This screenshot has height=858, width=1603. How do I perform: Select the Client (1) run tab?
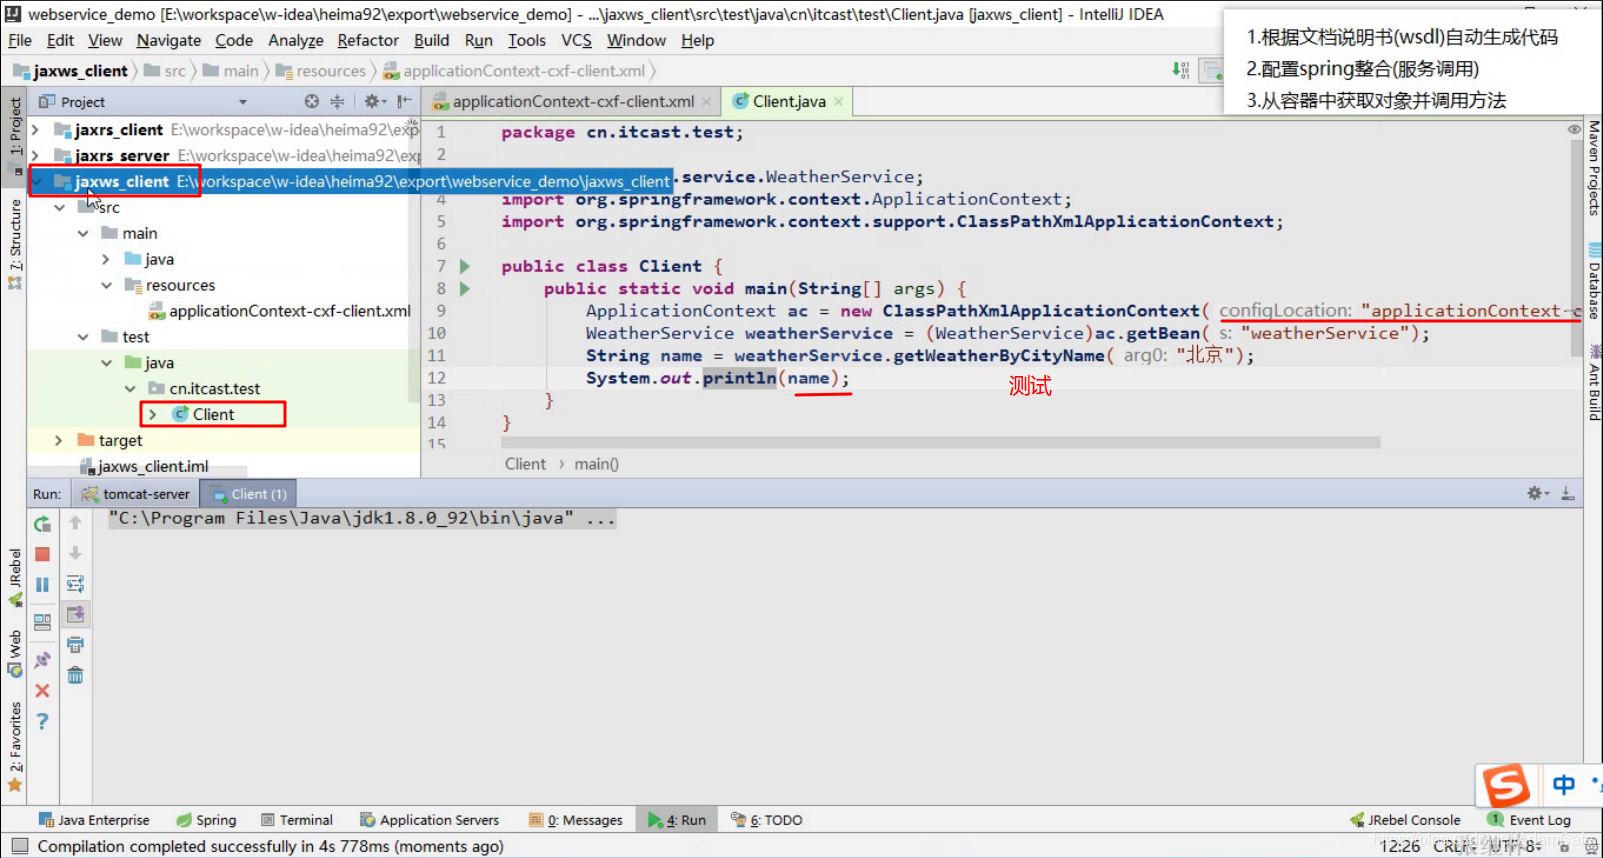coord(250,494)
